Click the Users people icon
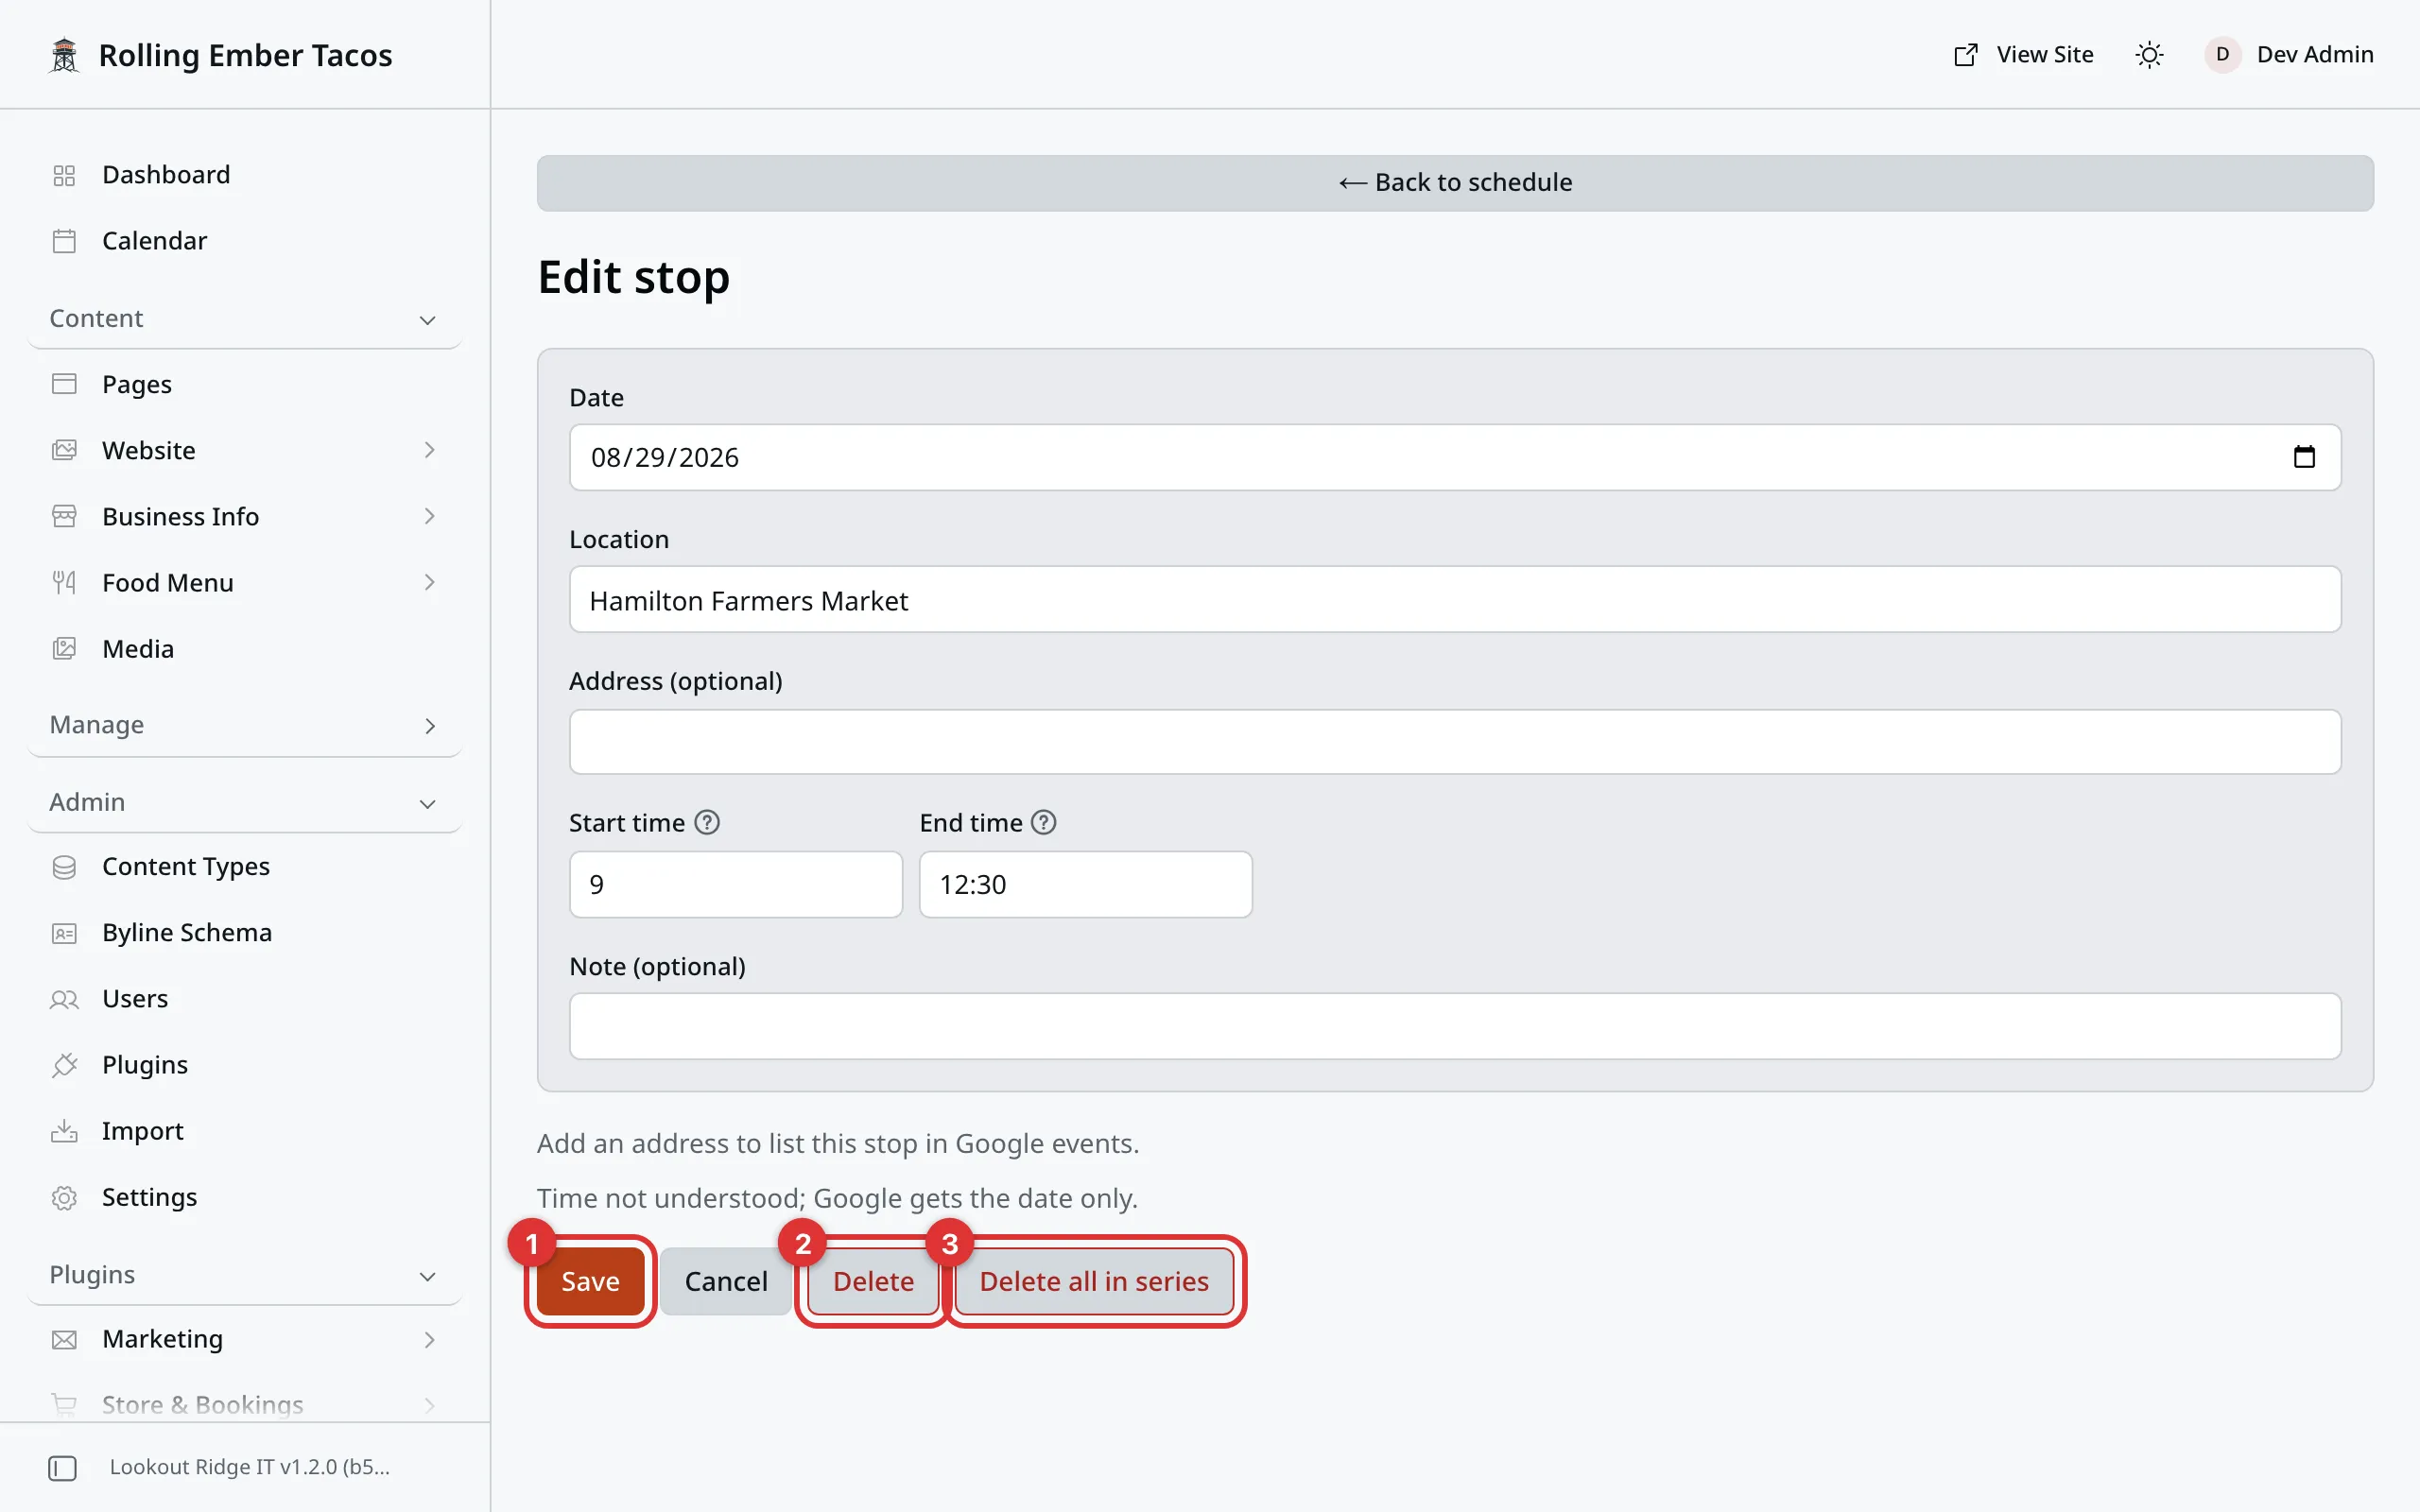This screenshot has width=2420, height=1512. [64, 999]
